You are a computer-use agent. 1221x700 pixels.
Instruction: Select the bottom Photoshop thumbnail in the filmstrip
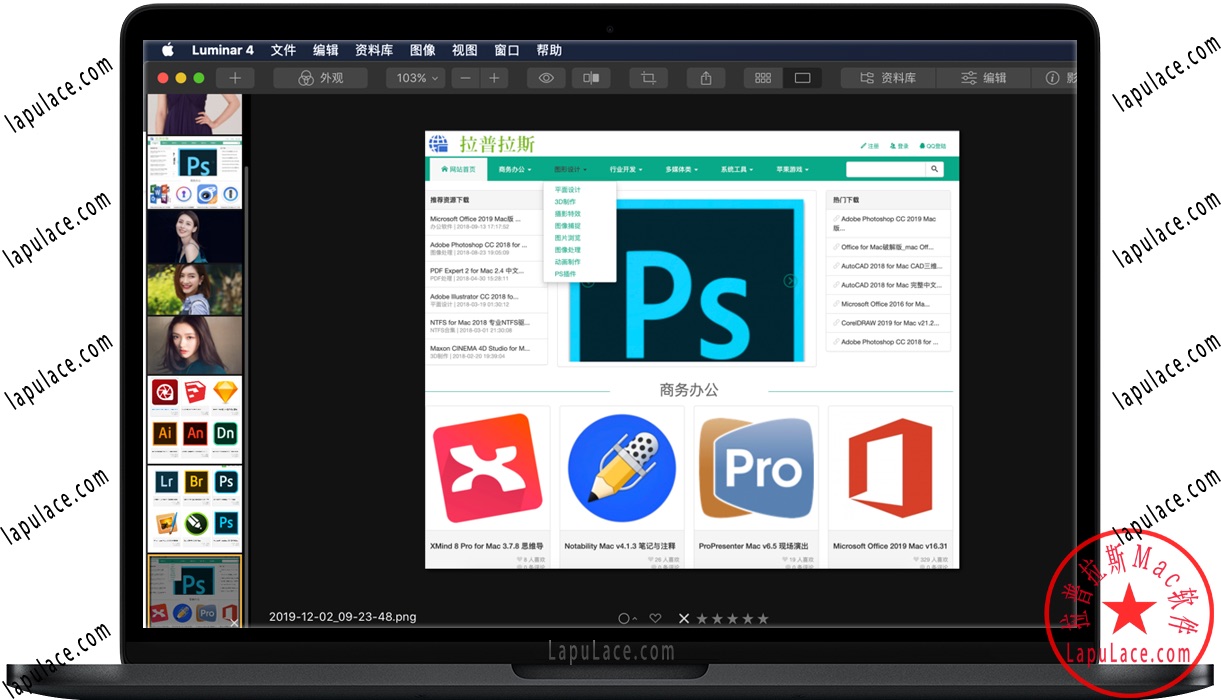(x=194, y=590)
